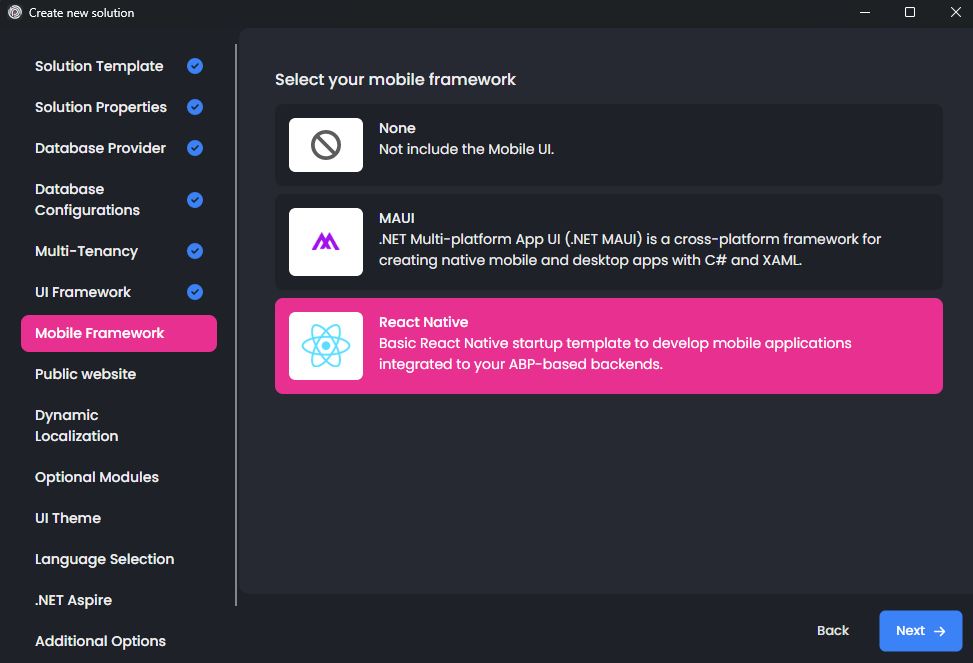Click the app logo in title bar

15,13
